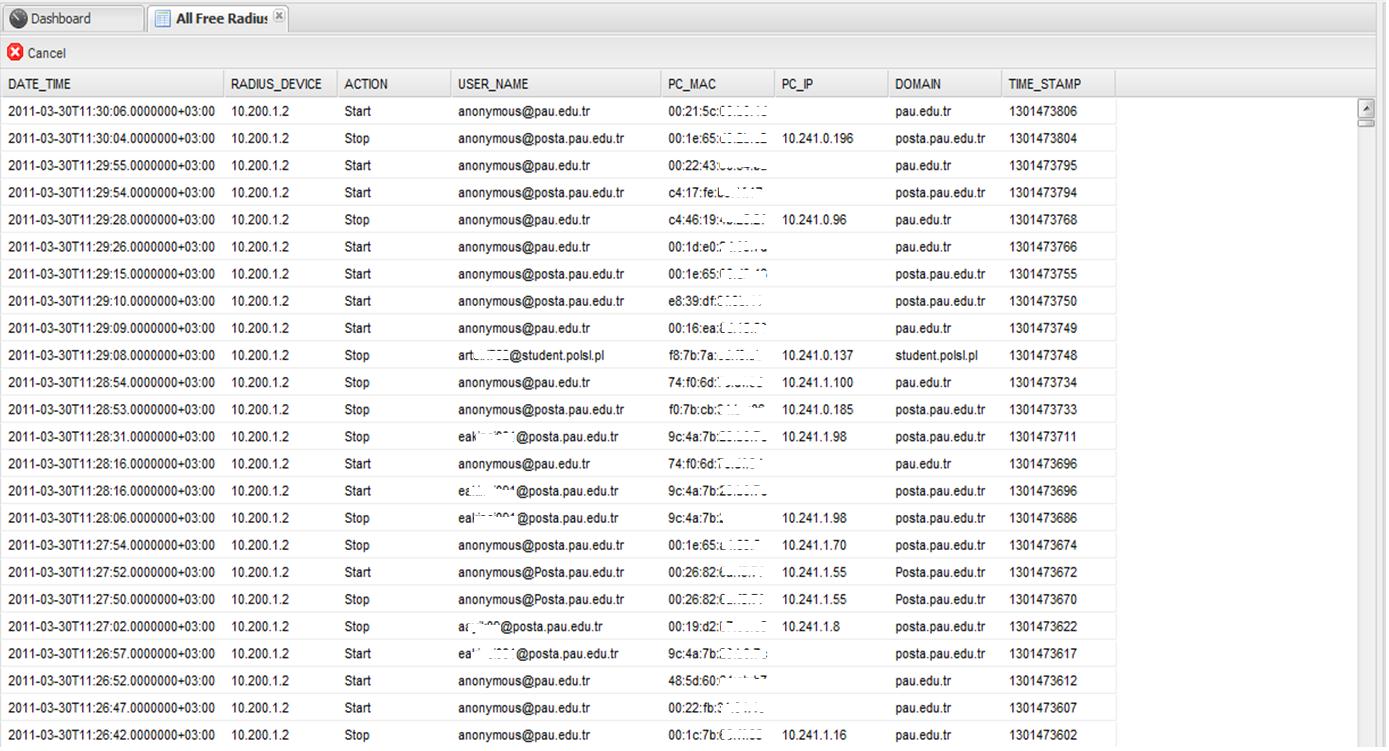Select MAC cell starting with f8:7b:7a

pos(716,355)
